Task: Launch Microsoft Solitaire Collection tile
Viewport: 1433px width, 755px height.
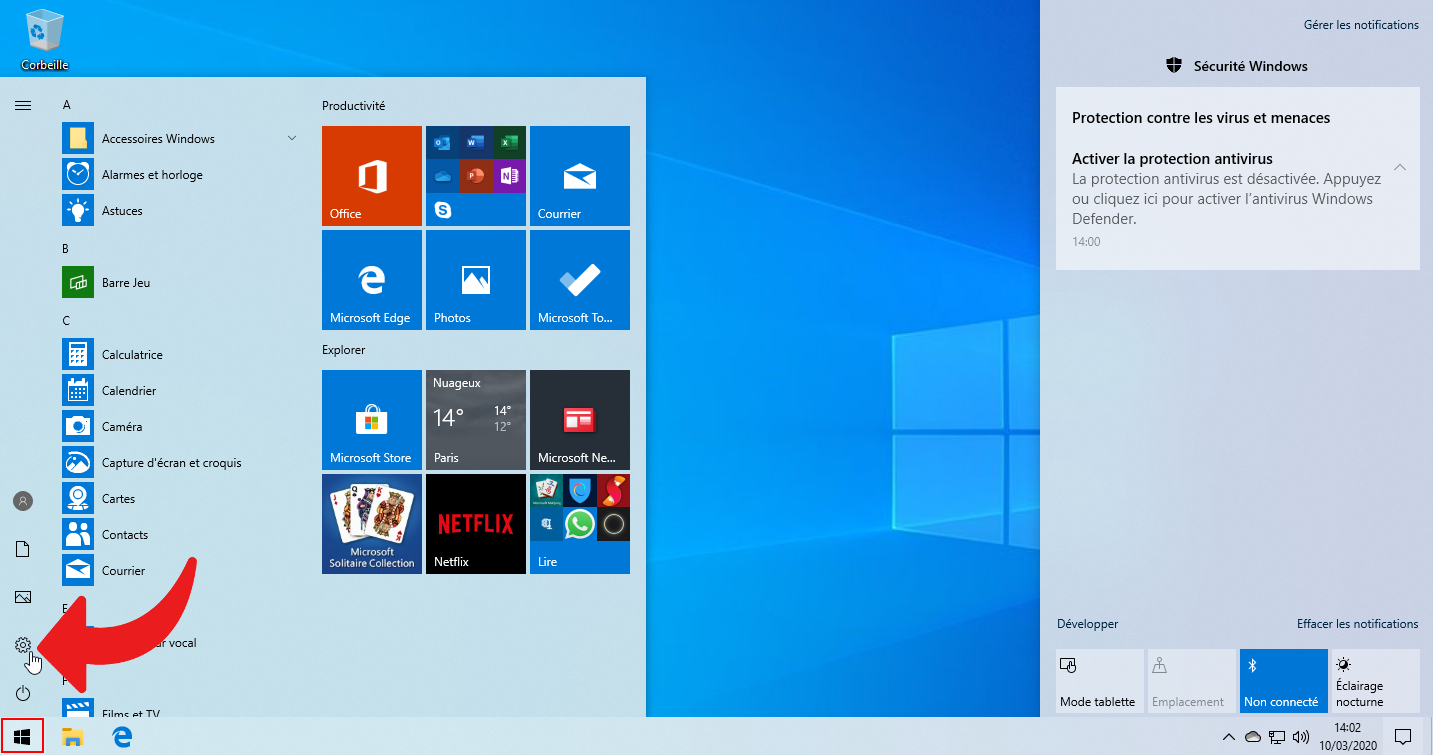Action: [372, 524]
